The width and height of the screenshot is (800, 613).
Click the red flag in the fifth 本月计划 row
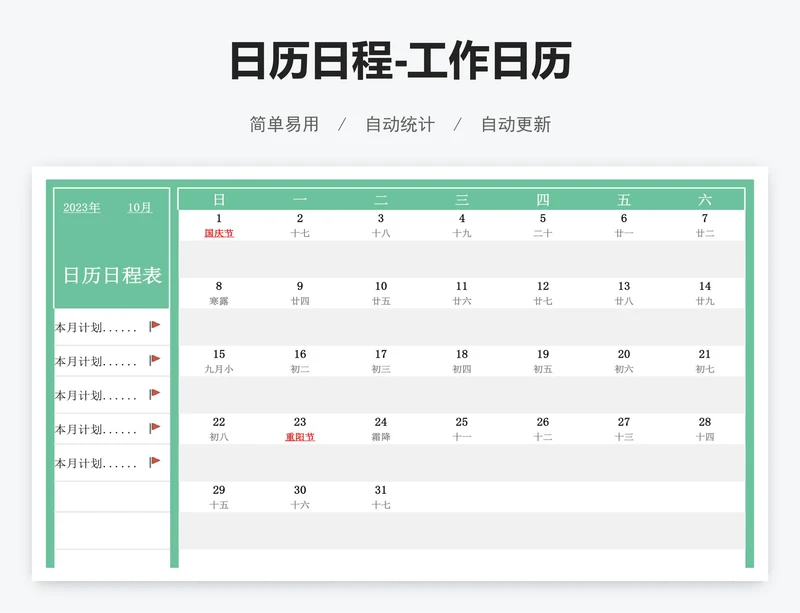pos(154,462)
